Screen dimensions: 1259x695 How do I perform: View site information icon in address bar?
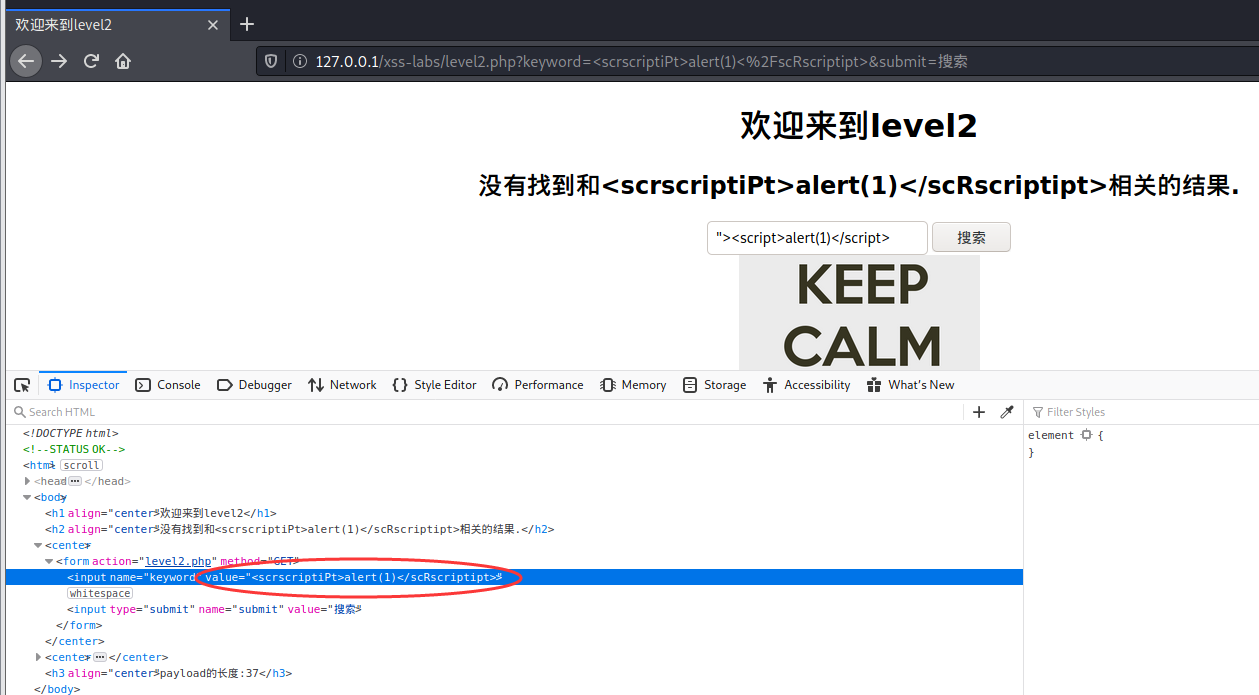coord(299,61)
